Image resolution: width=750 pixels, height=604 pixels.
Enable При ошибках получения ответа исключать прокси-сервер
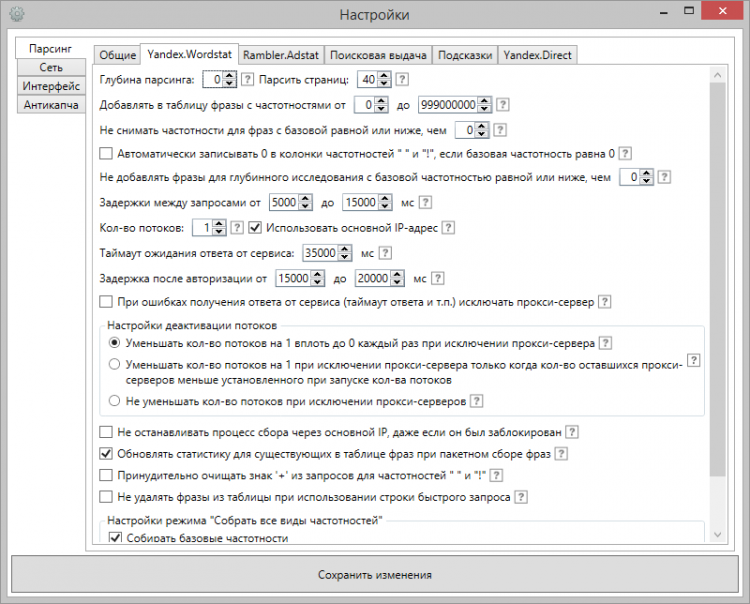point(106,302)
